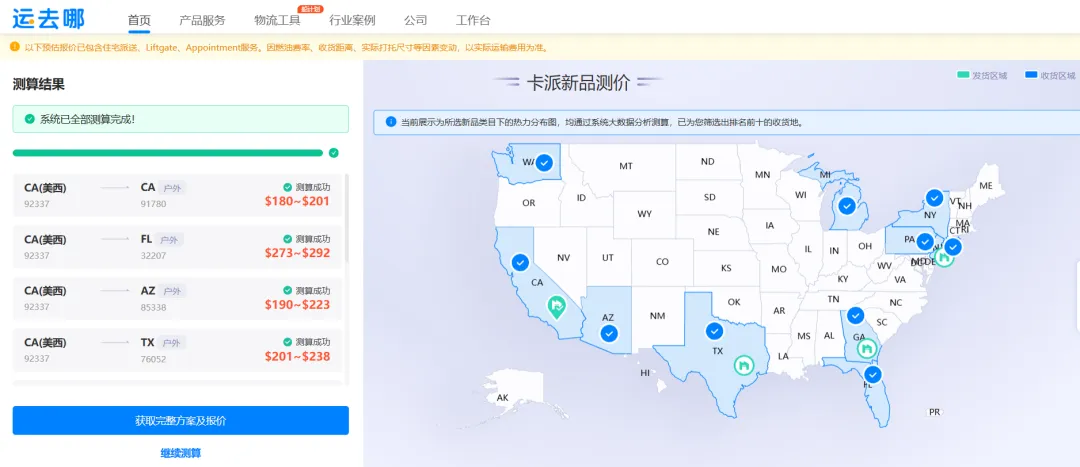The width and height of the screenshot is (1080, 467).
Task: Open the 首页 tab
Action: (x=139, y=20)
